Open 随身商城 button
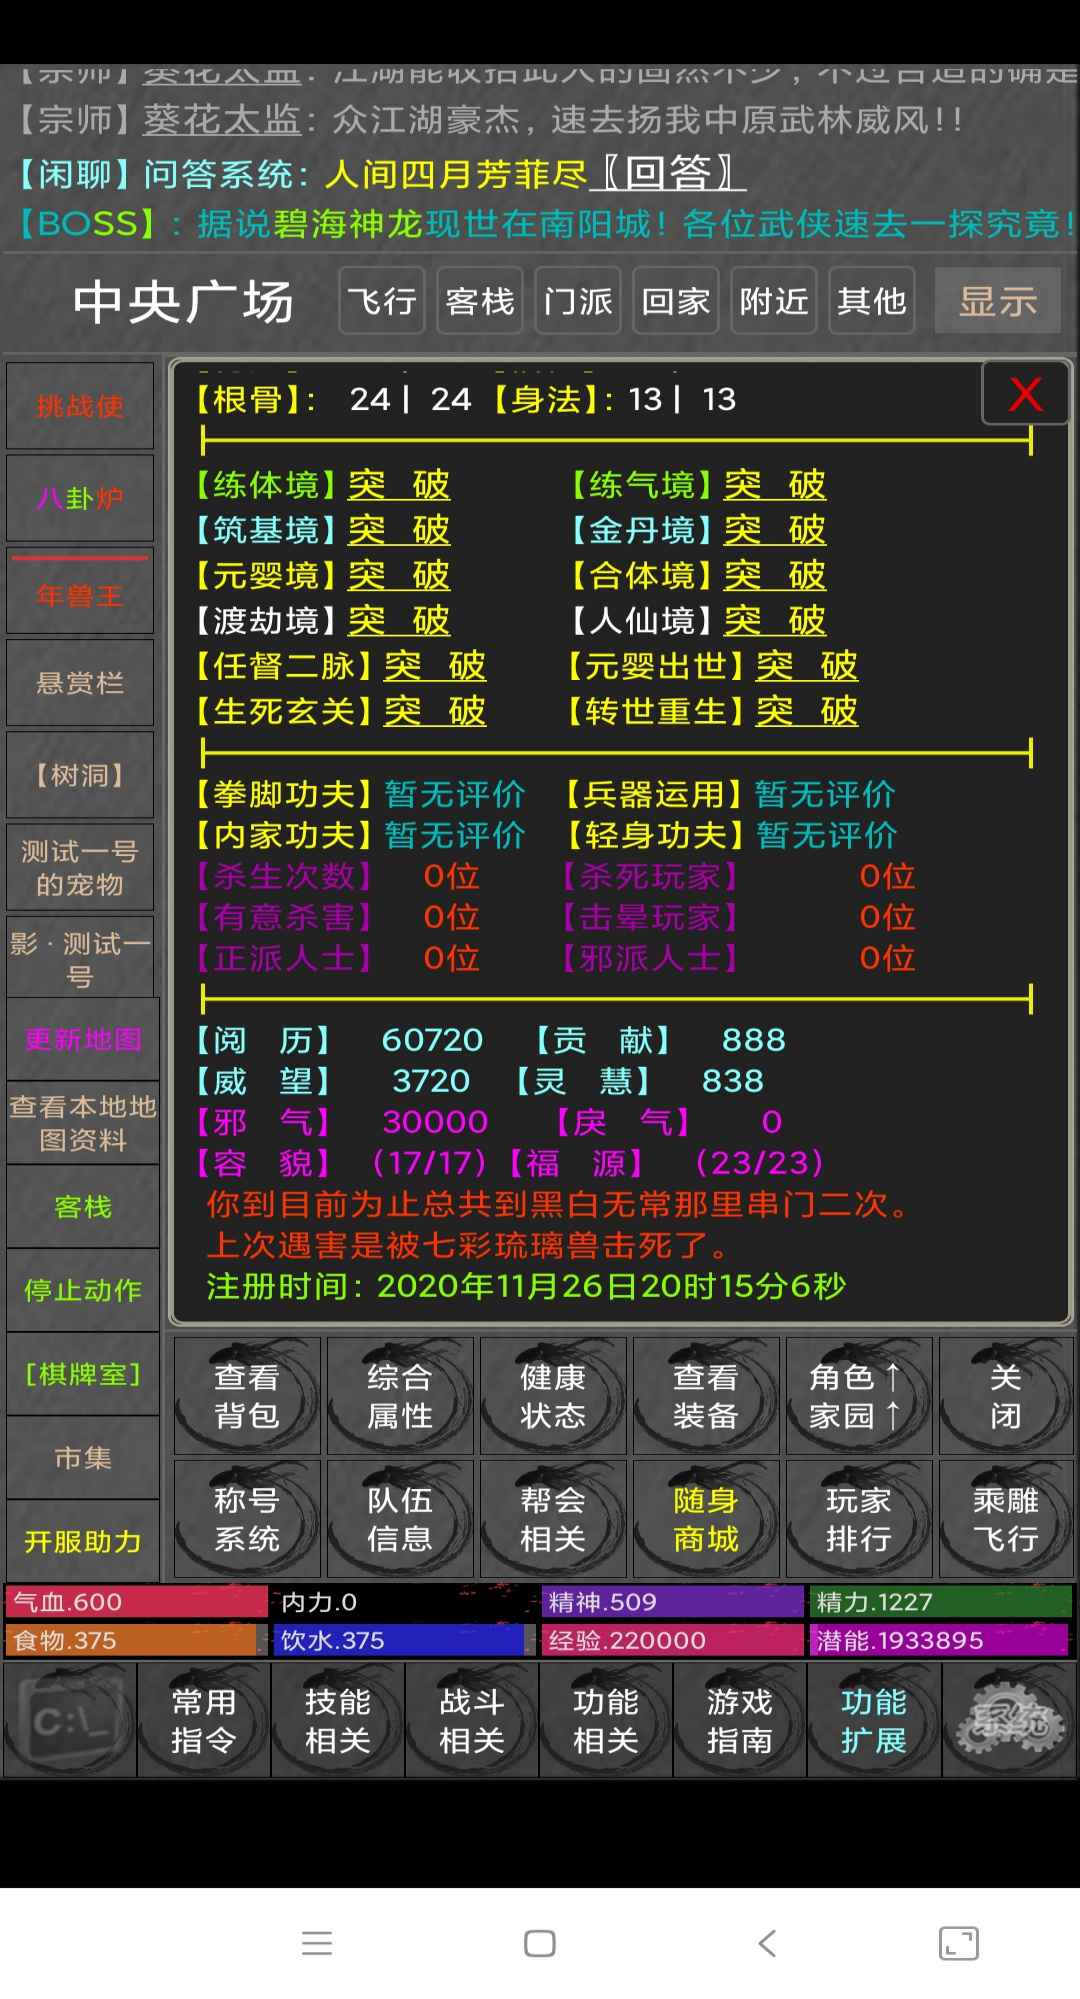The width and height of the screenshot is (1080, 1999). (706, 1519)
